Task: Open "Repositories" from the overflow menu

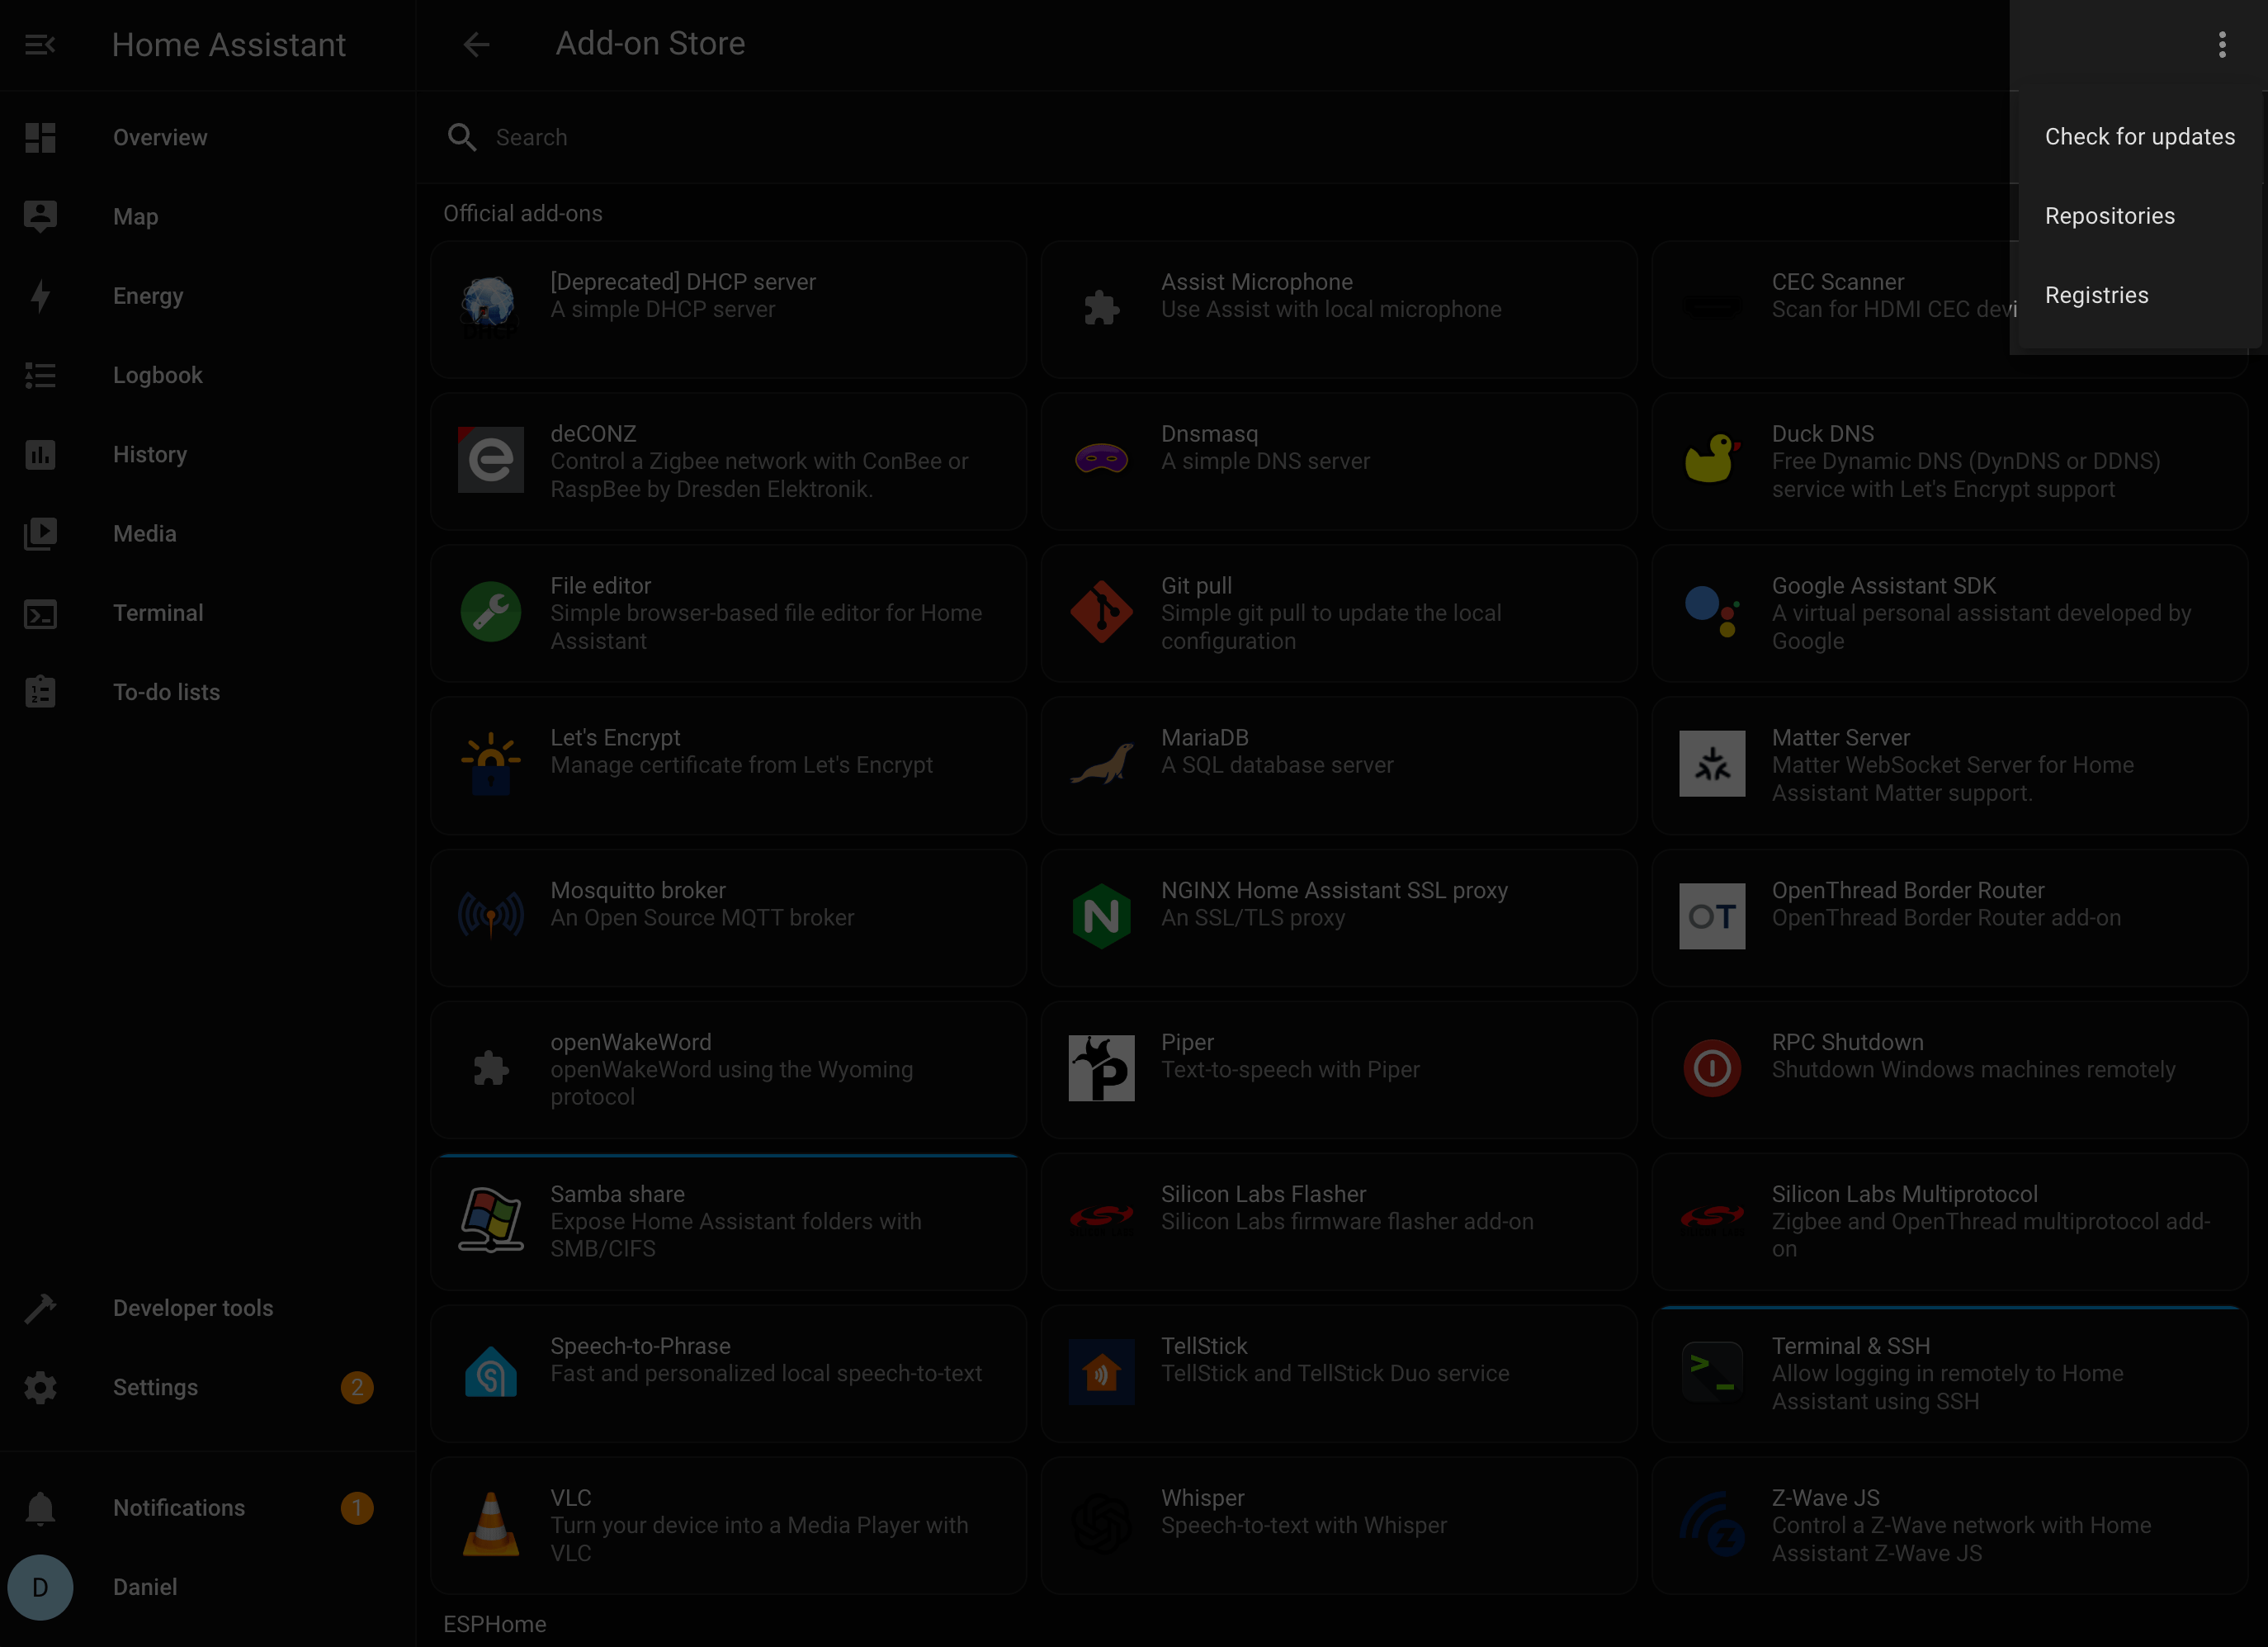Action: (x=2109, y=215)
